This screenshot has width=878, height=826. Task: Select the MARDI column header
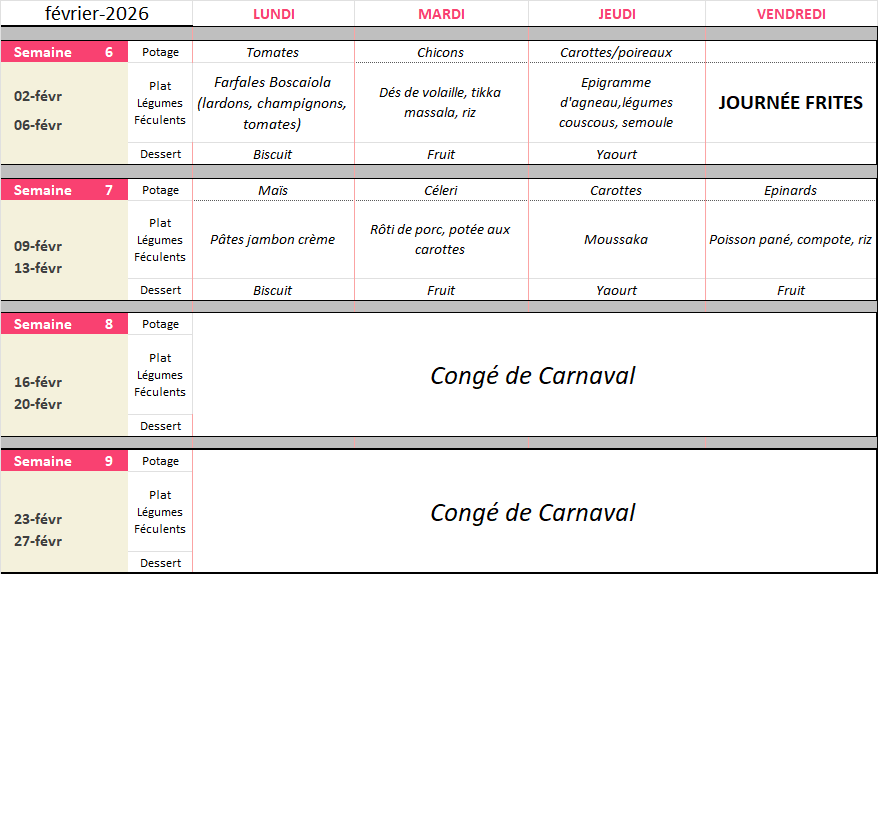(x=441, y=14)
